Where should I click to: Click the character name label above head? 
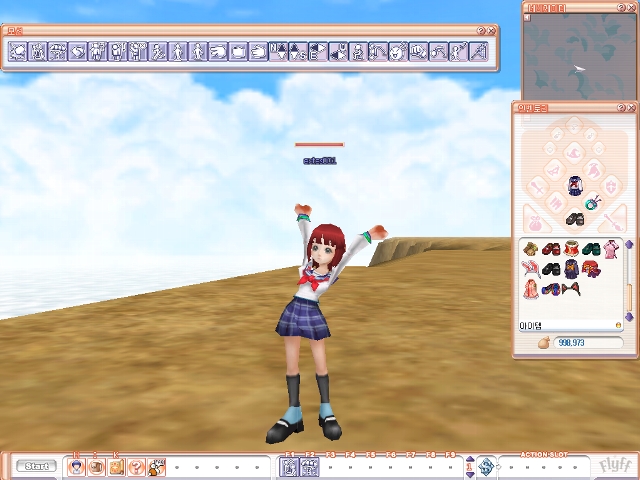click(x=320, y=161)
